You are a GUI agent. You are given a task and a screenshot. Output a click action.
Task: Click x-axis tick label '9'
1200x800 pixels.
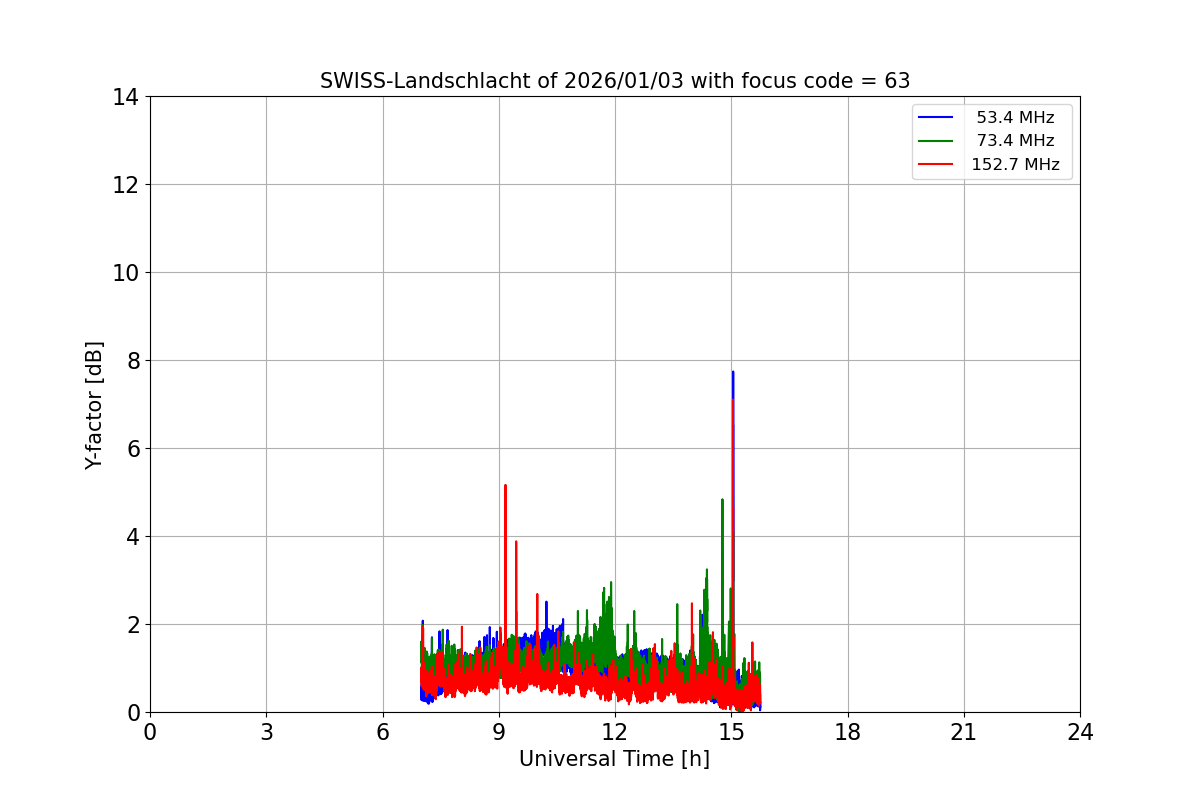click(x=499, y=732)
